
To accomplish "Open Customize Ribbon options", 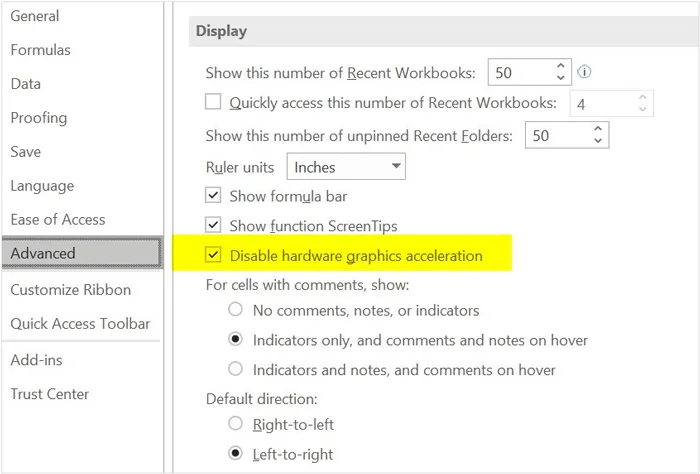I will coord(71,290).
